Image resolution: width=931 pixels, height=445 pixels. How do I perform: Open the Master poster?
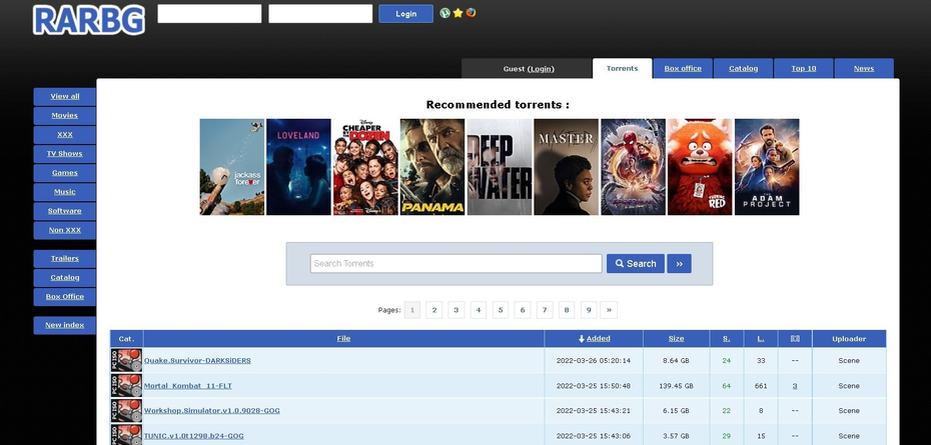tap(566, 167)
